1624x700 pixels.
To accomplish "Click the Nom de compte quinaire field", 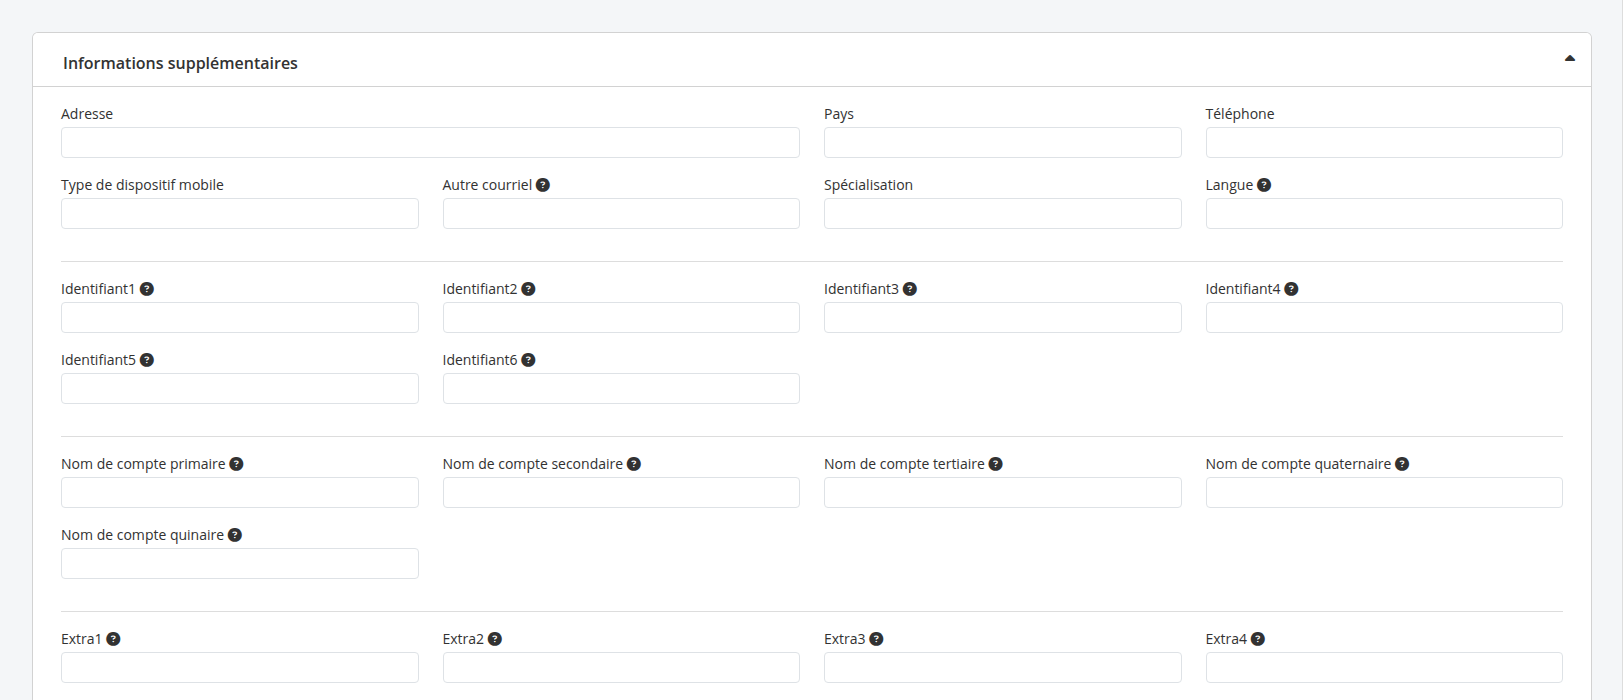I will [240, 564].
